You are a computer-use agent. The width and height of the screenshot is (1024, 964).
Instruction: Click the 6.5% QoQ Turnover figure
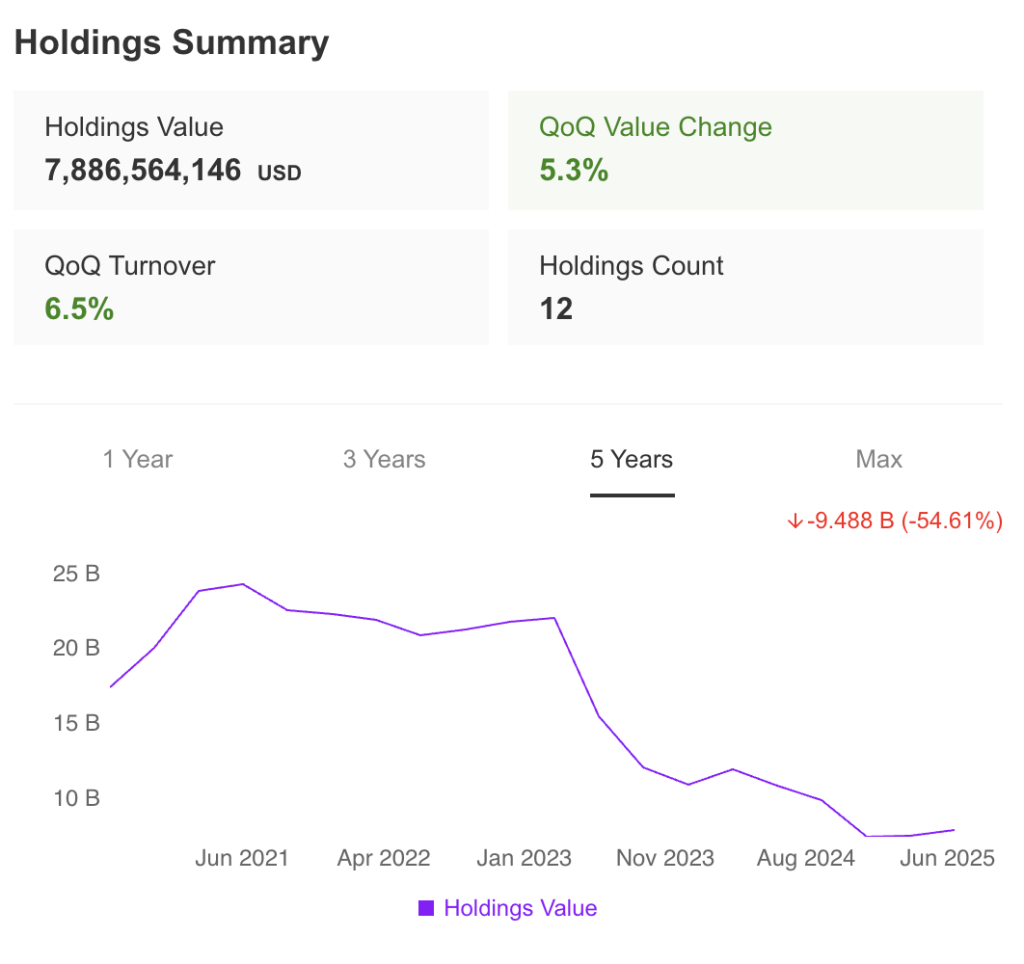pyautogui.click(x=79, y=309)
